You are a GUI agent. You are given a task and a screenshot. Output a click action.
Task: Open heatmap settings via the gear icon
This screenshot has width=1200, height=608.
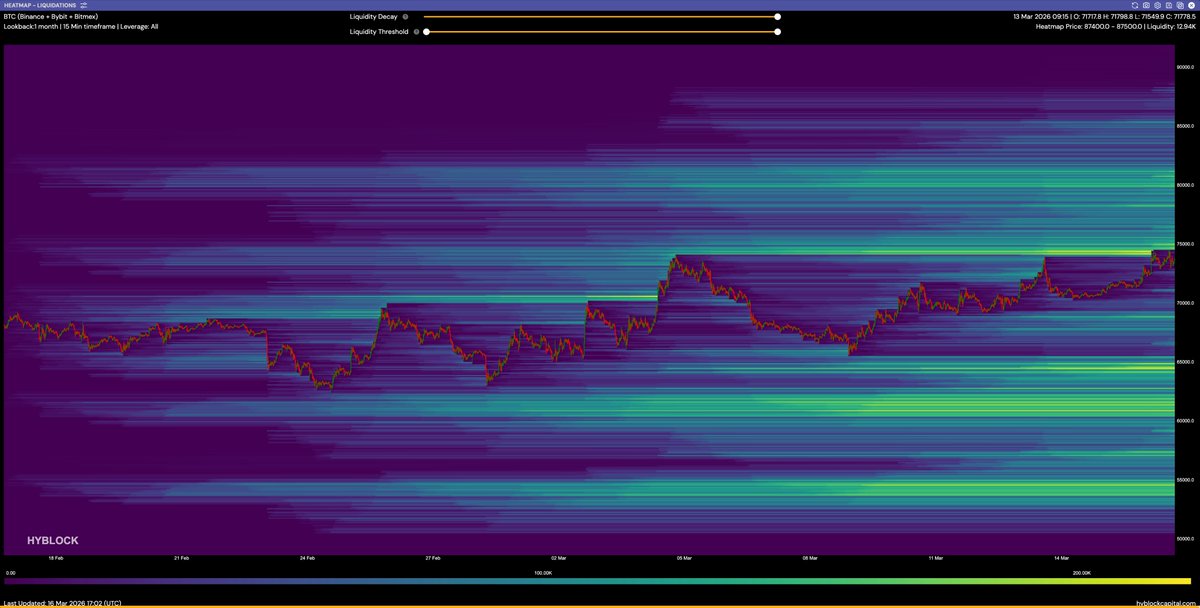[x=1157, y=5]
